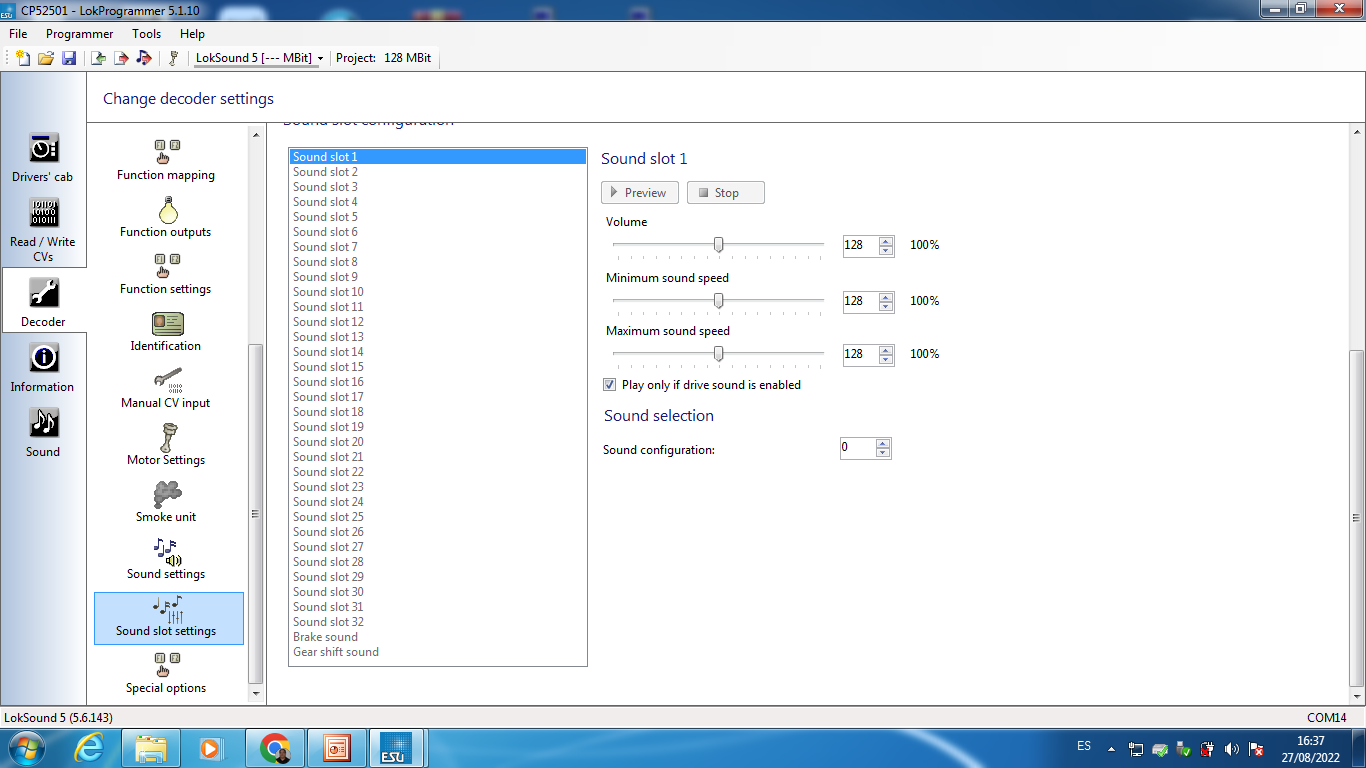Open the Help menu
This screenshot has height=768, width=1366.
click(192, 34)
